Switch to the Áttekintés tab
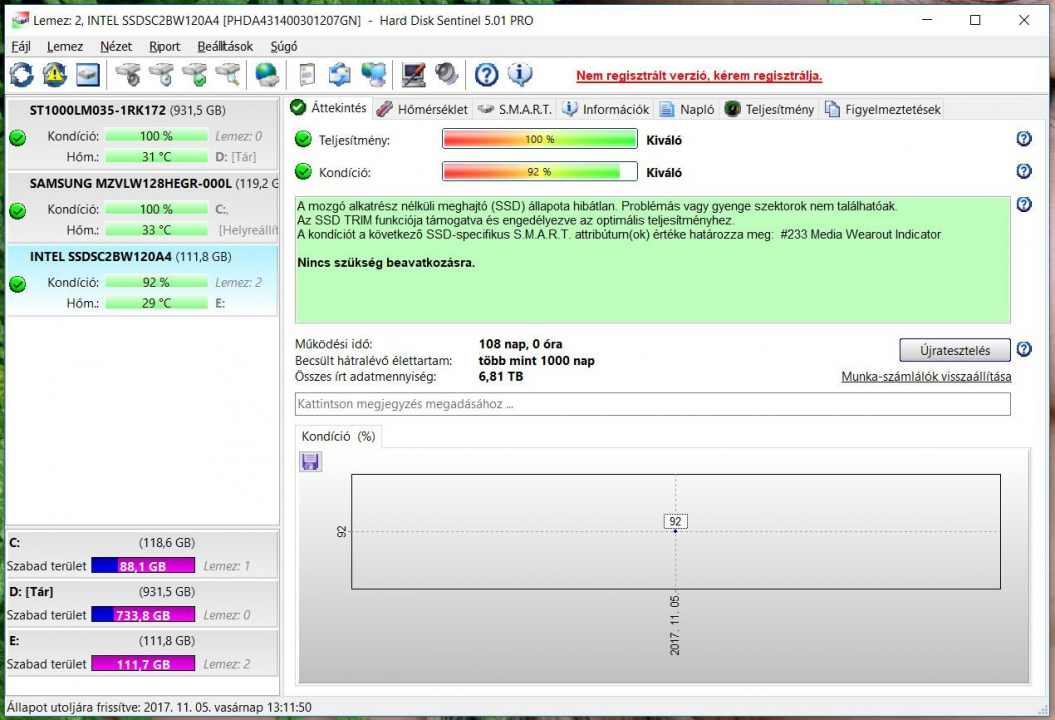The height and width of the screenshot is (720, 1055). click(x=329, y=108)
